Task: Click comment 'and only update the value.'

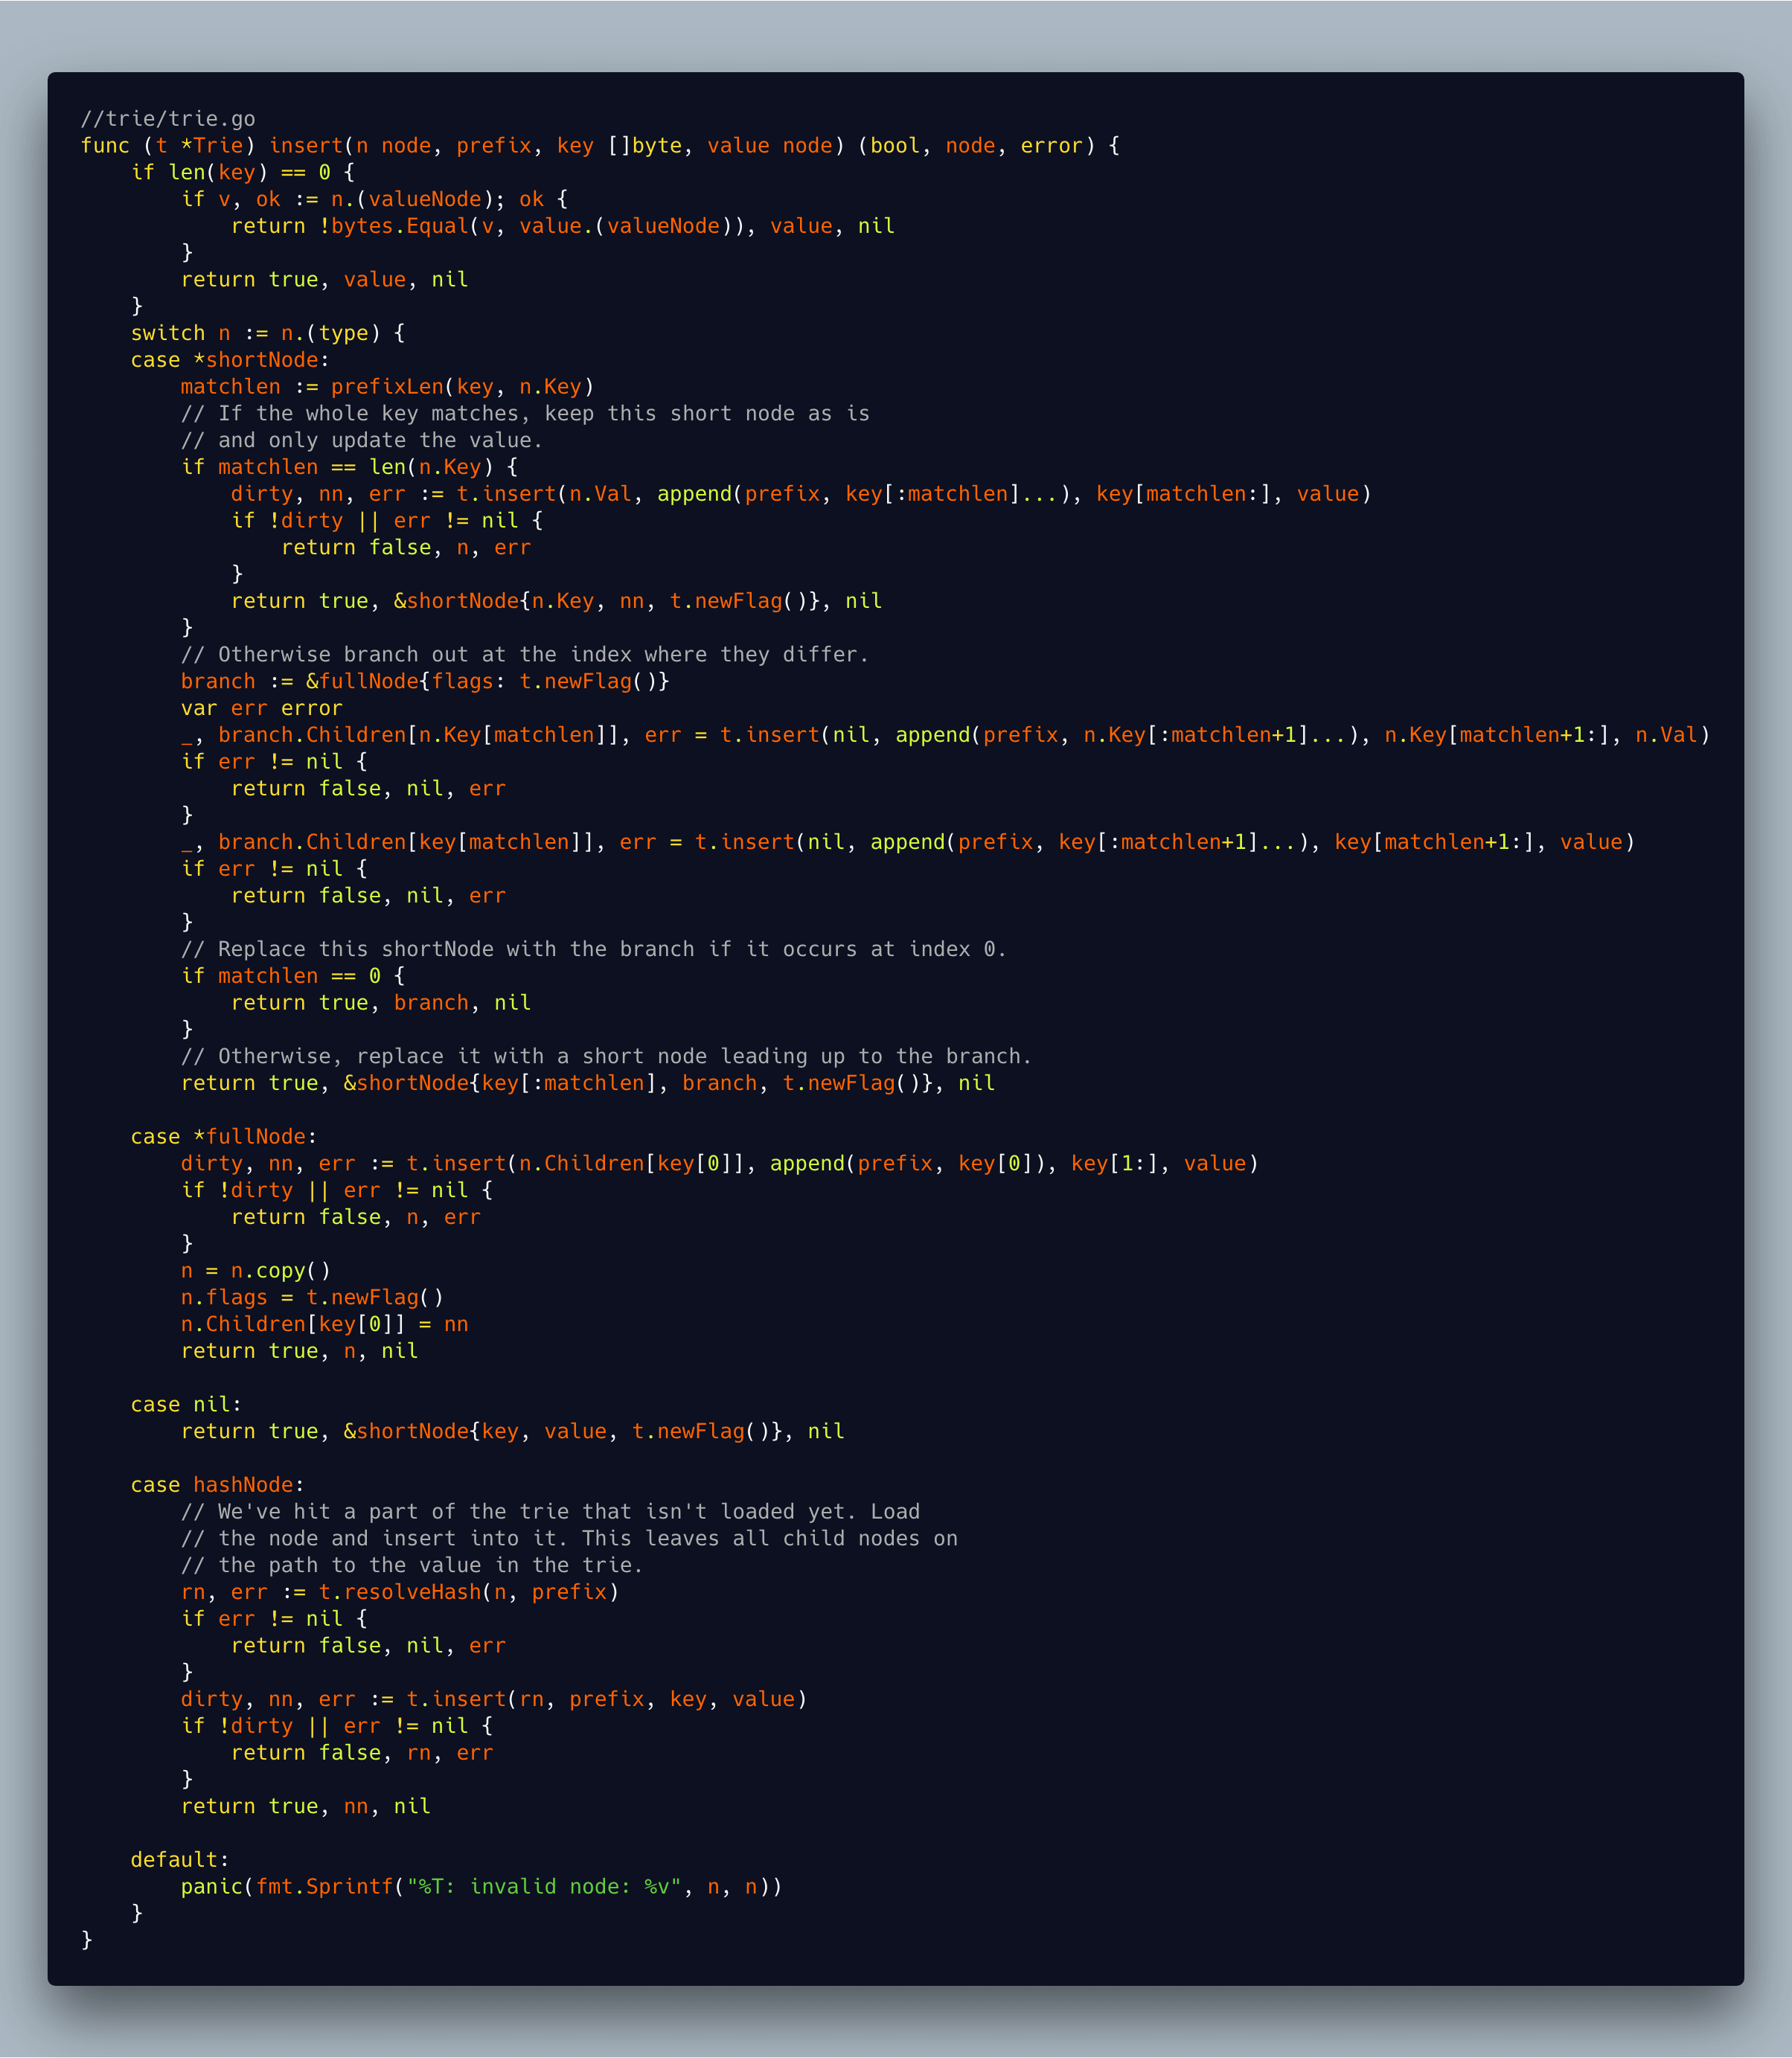Action: tap(362, 441)
